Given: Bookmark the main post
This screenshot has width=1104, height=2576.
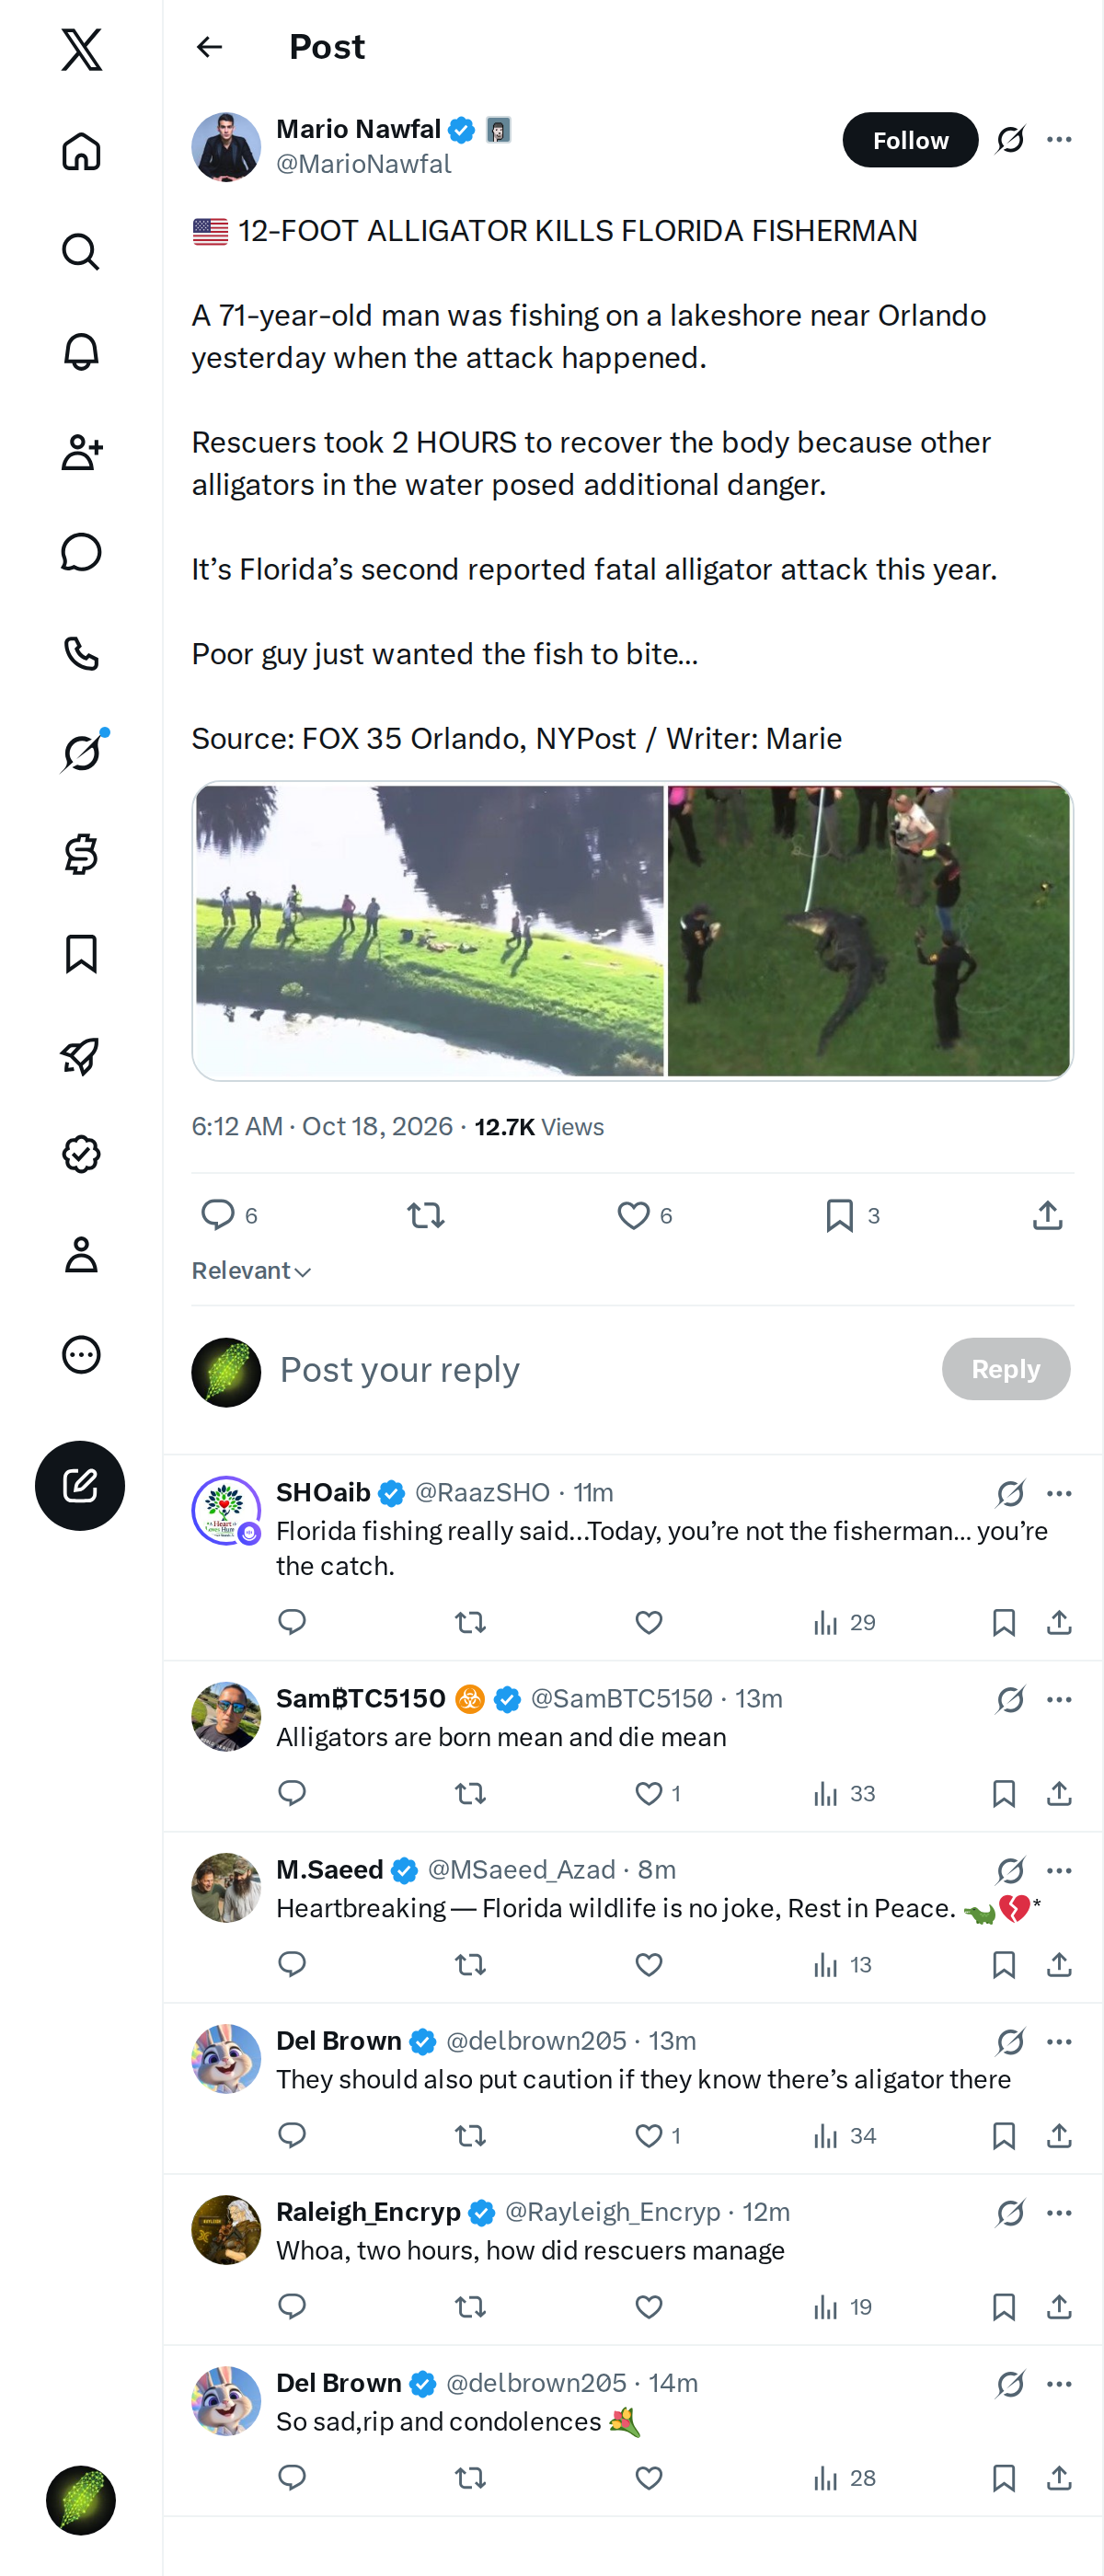Looking at the screenshot, I should click(x=839, y=1215).
